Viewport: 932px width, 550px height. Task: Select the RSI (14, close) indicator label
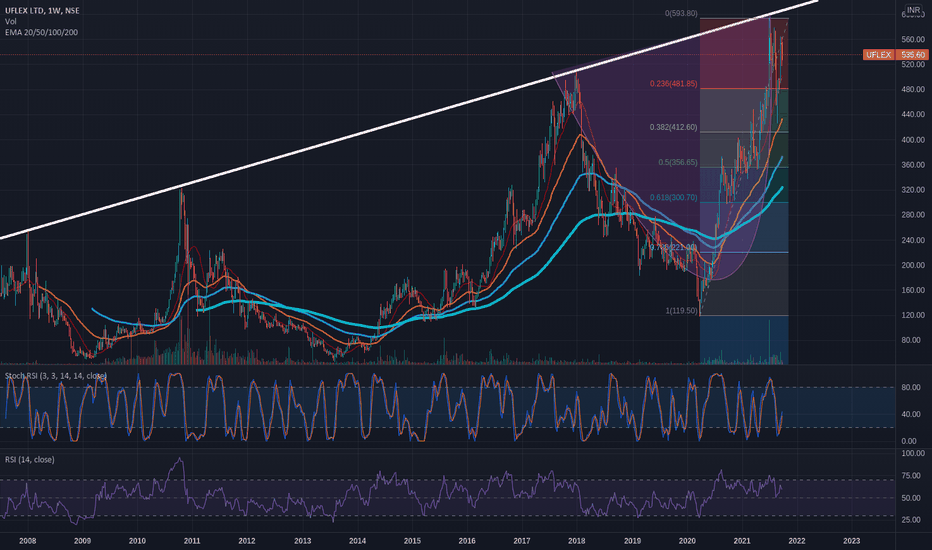click(x=29, y=460)
